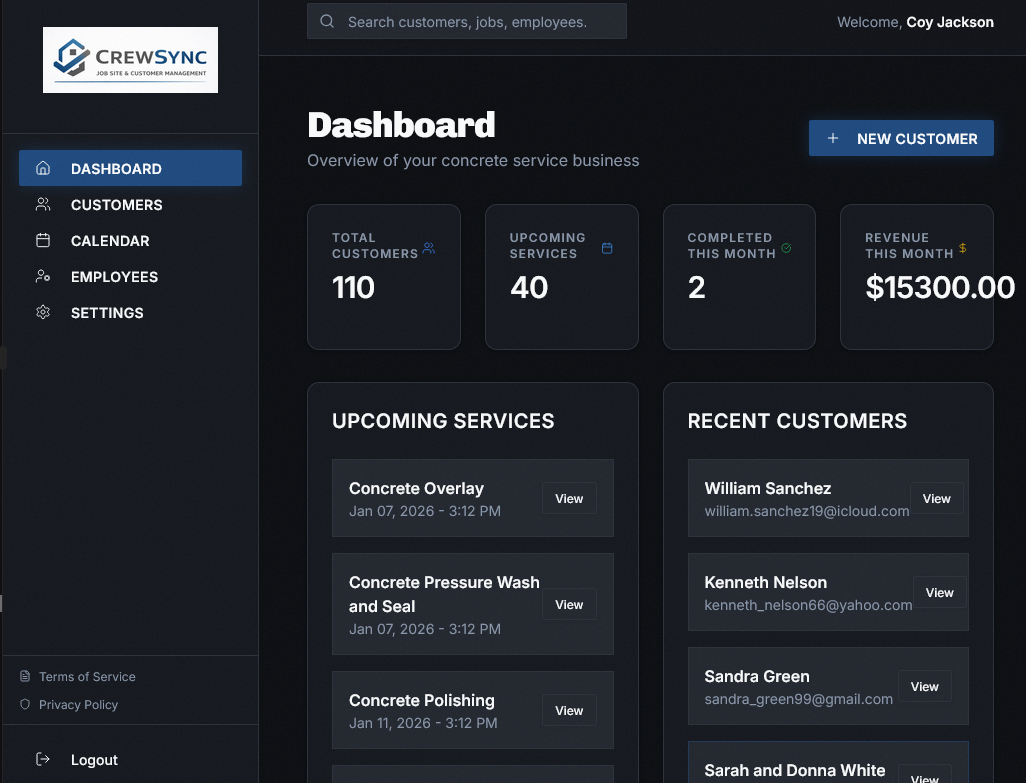Open Settings via the gear icon
1026x783 pixels.
click(x=43, y=312)
